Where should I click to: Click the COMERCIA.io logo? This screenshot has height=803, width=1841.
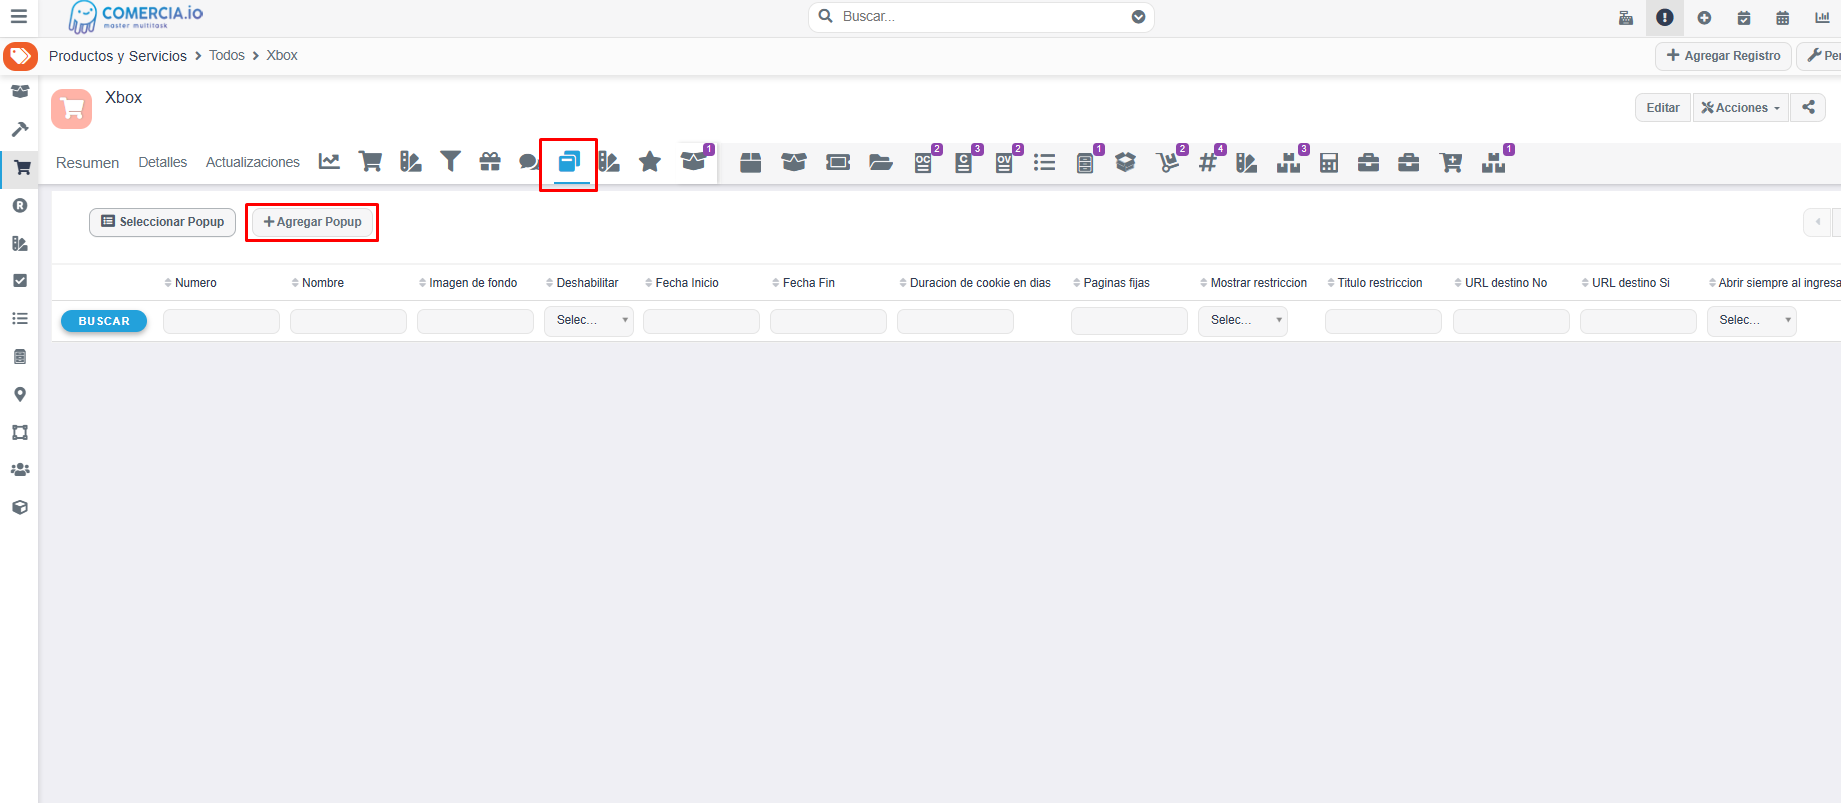click(135, 17)
